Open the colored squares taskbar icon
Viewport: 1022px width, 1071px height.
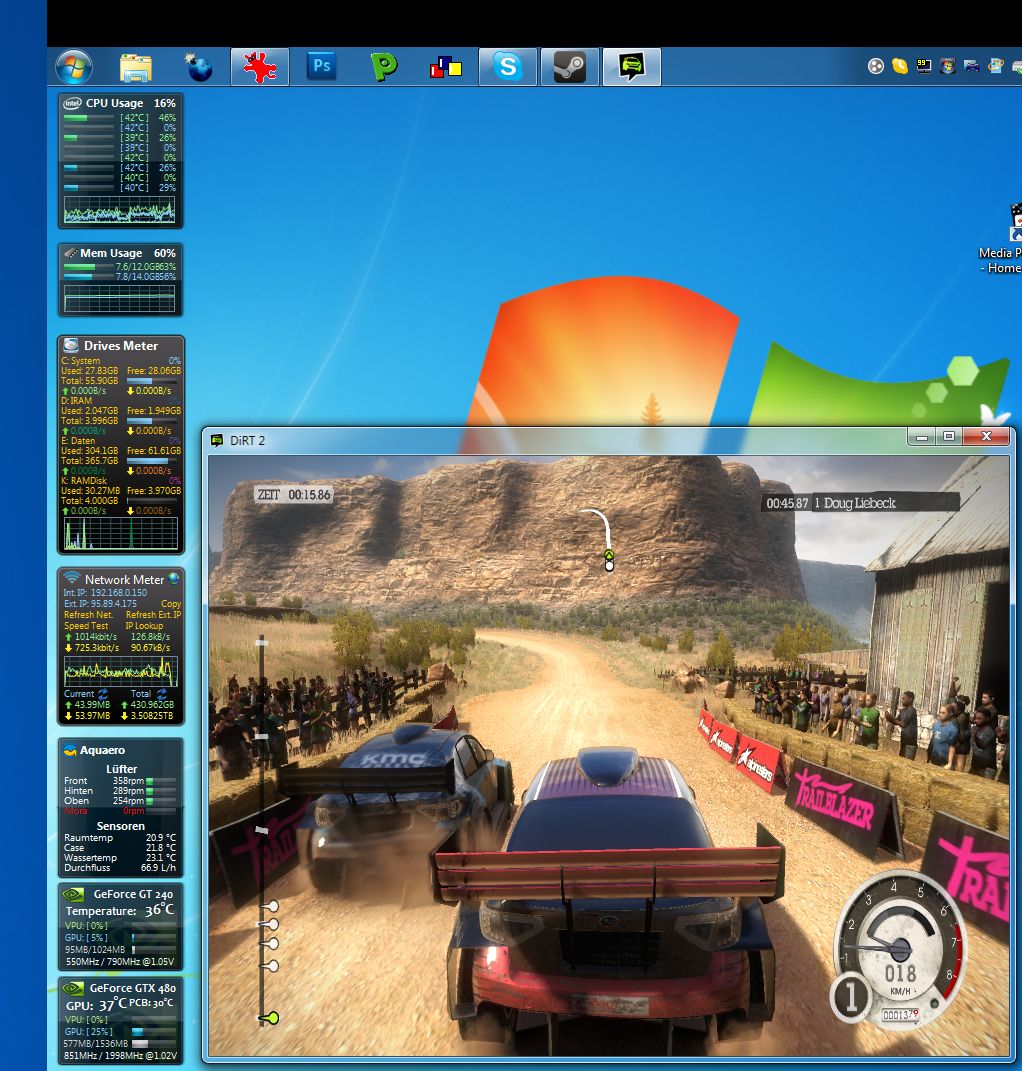[445, 67]
